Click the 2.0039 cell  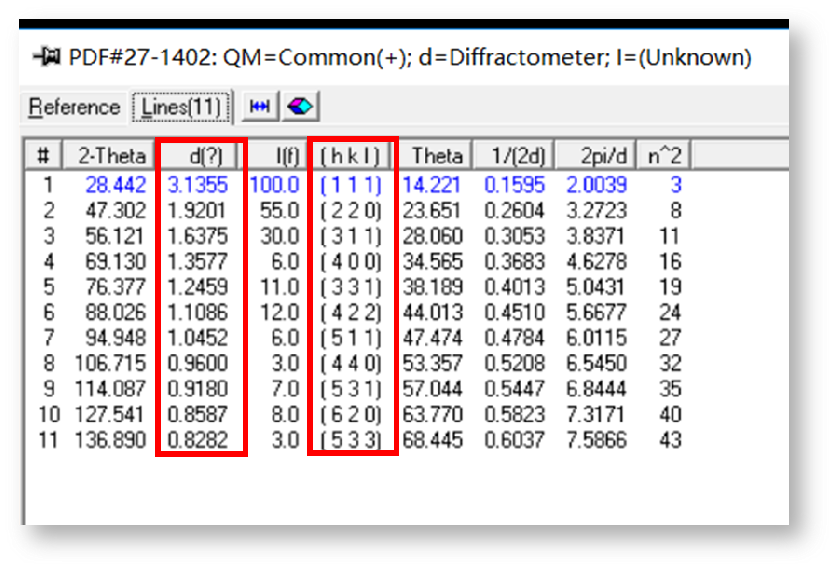(596, 185)
